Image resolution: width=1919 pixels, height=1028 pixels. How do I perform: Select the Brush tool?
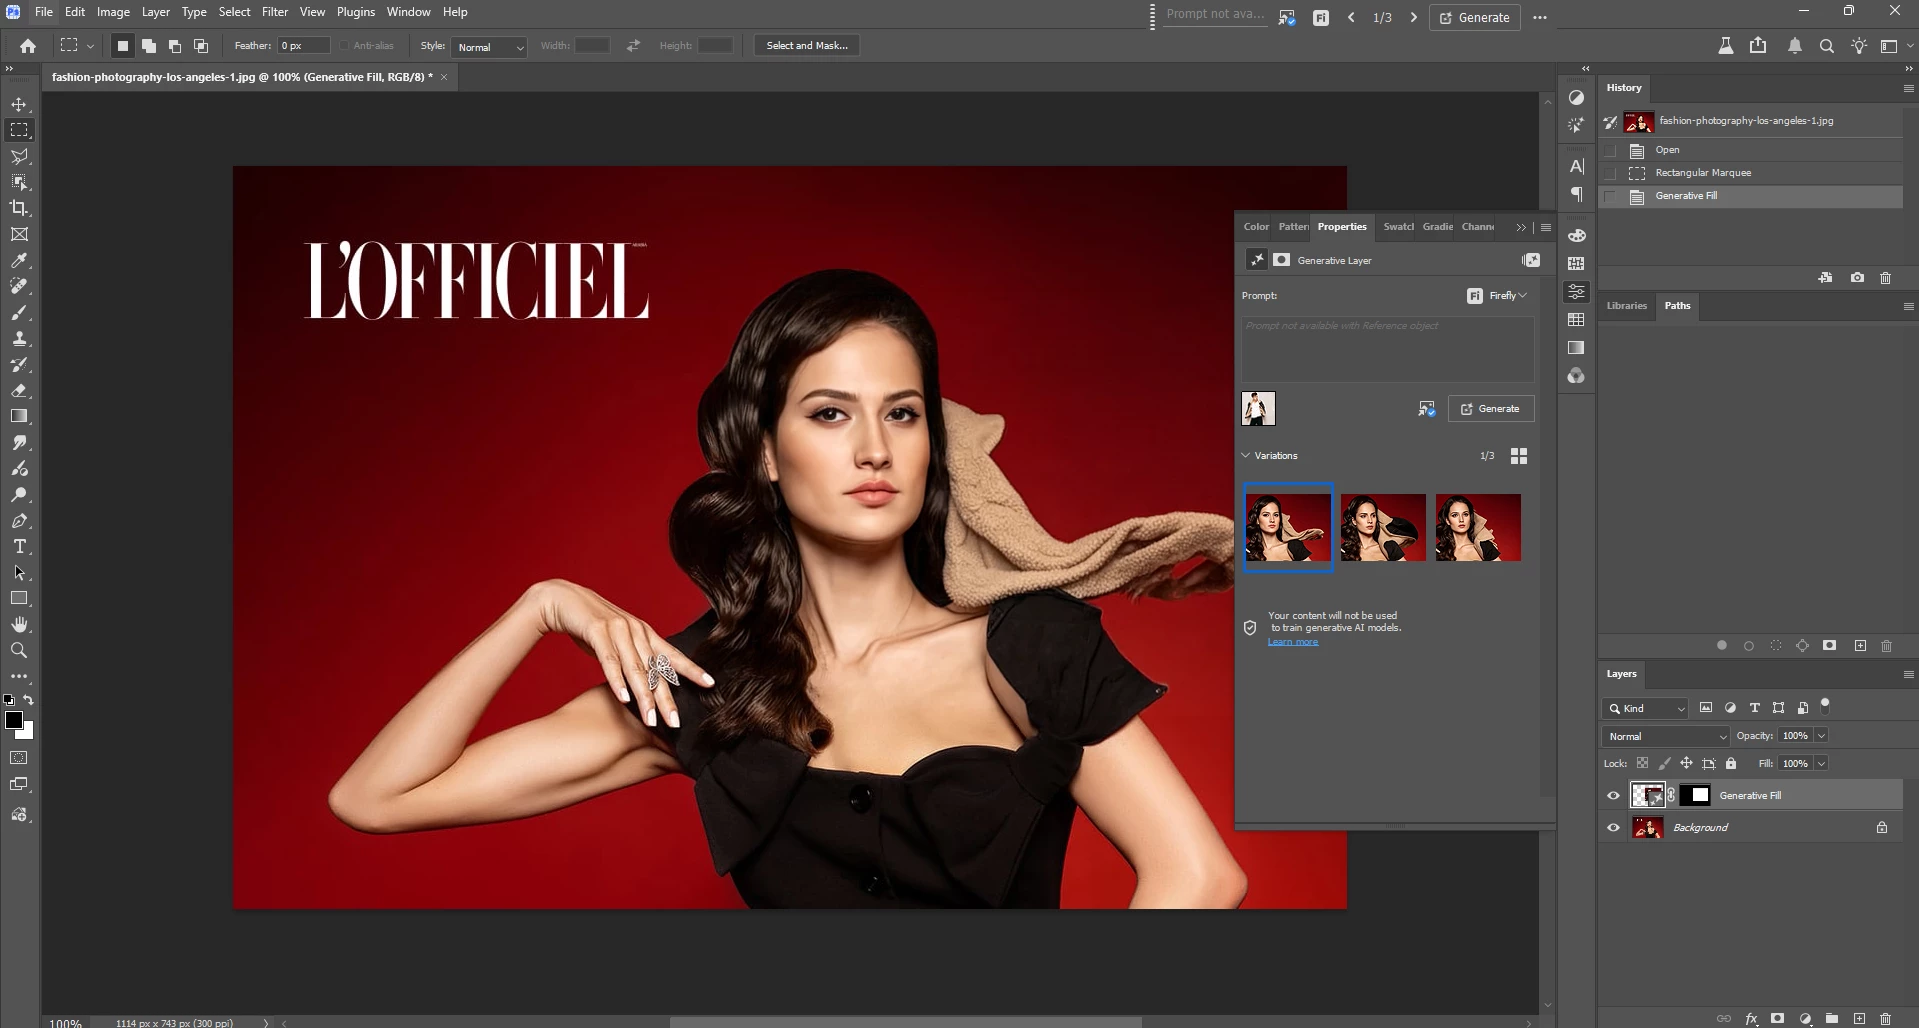[x=19, y=312]
